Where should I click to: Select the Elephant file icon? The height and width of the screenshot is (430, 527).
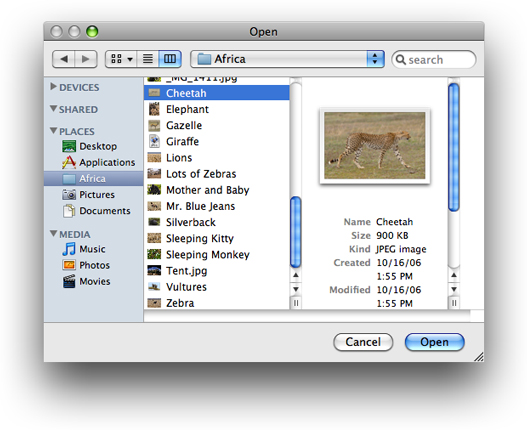[154, 109]
